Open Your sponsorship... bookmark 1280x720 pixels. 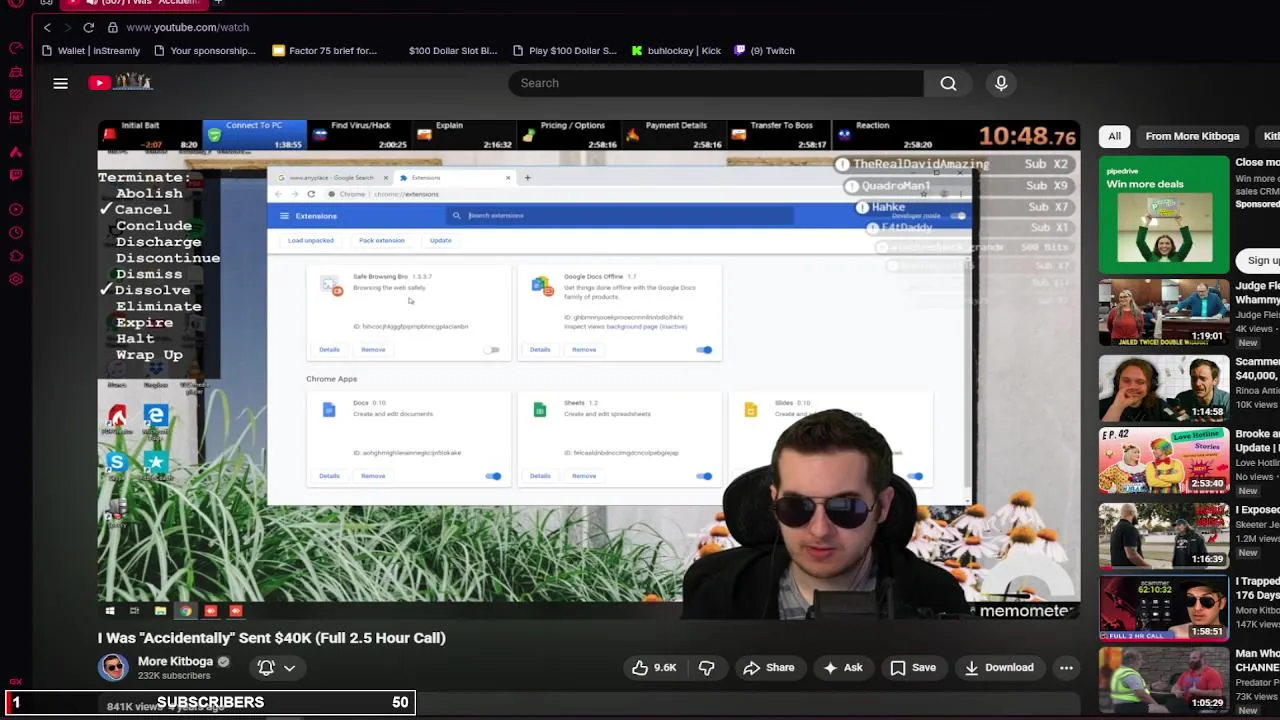205,50
